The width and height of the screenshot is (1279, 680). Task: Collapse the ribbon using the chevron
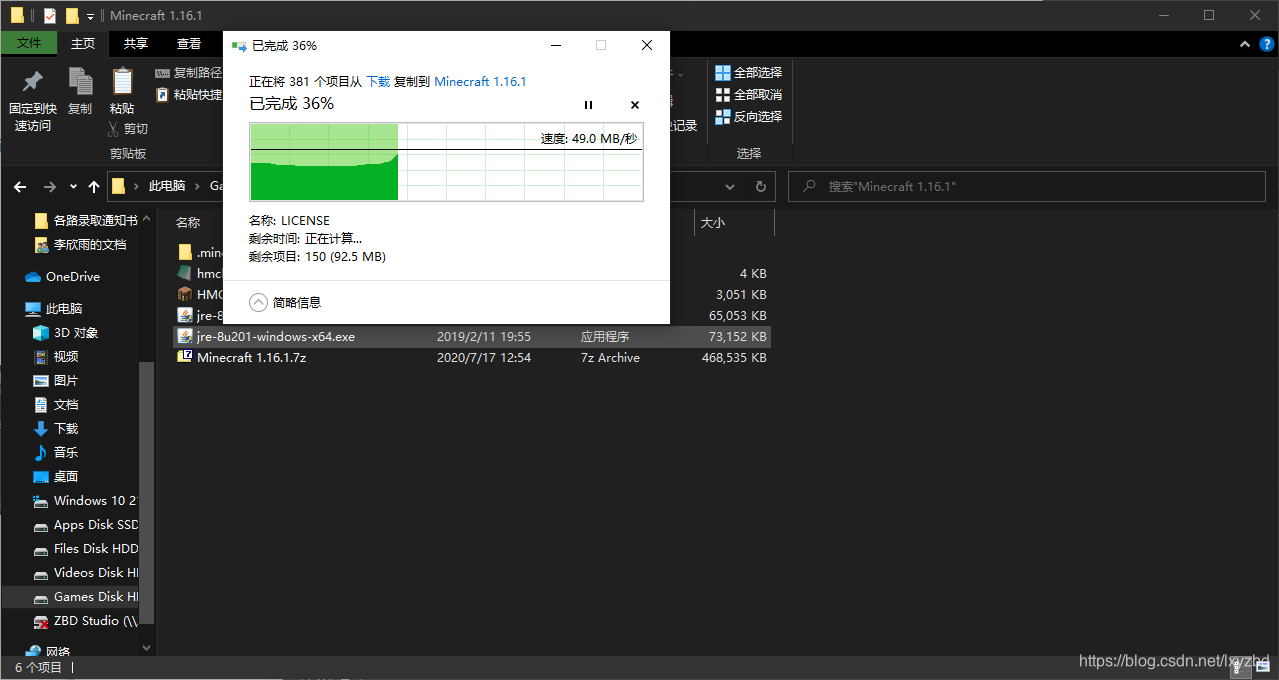click(x=1244, y=44)
